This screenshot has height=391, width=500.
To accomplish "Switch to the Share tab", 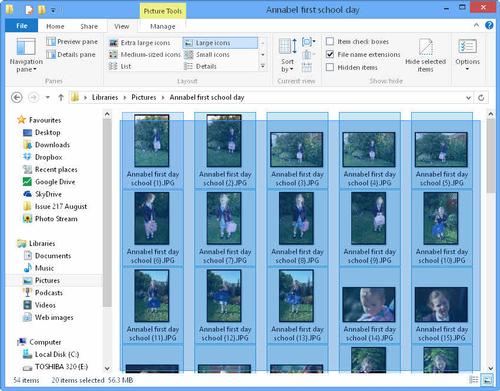I will click(x=89, y=26).
